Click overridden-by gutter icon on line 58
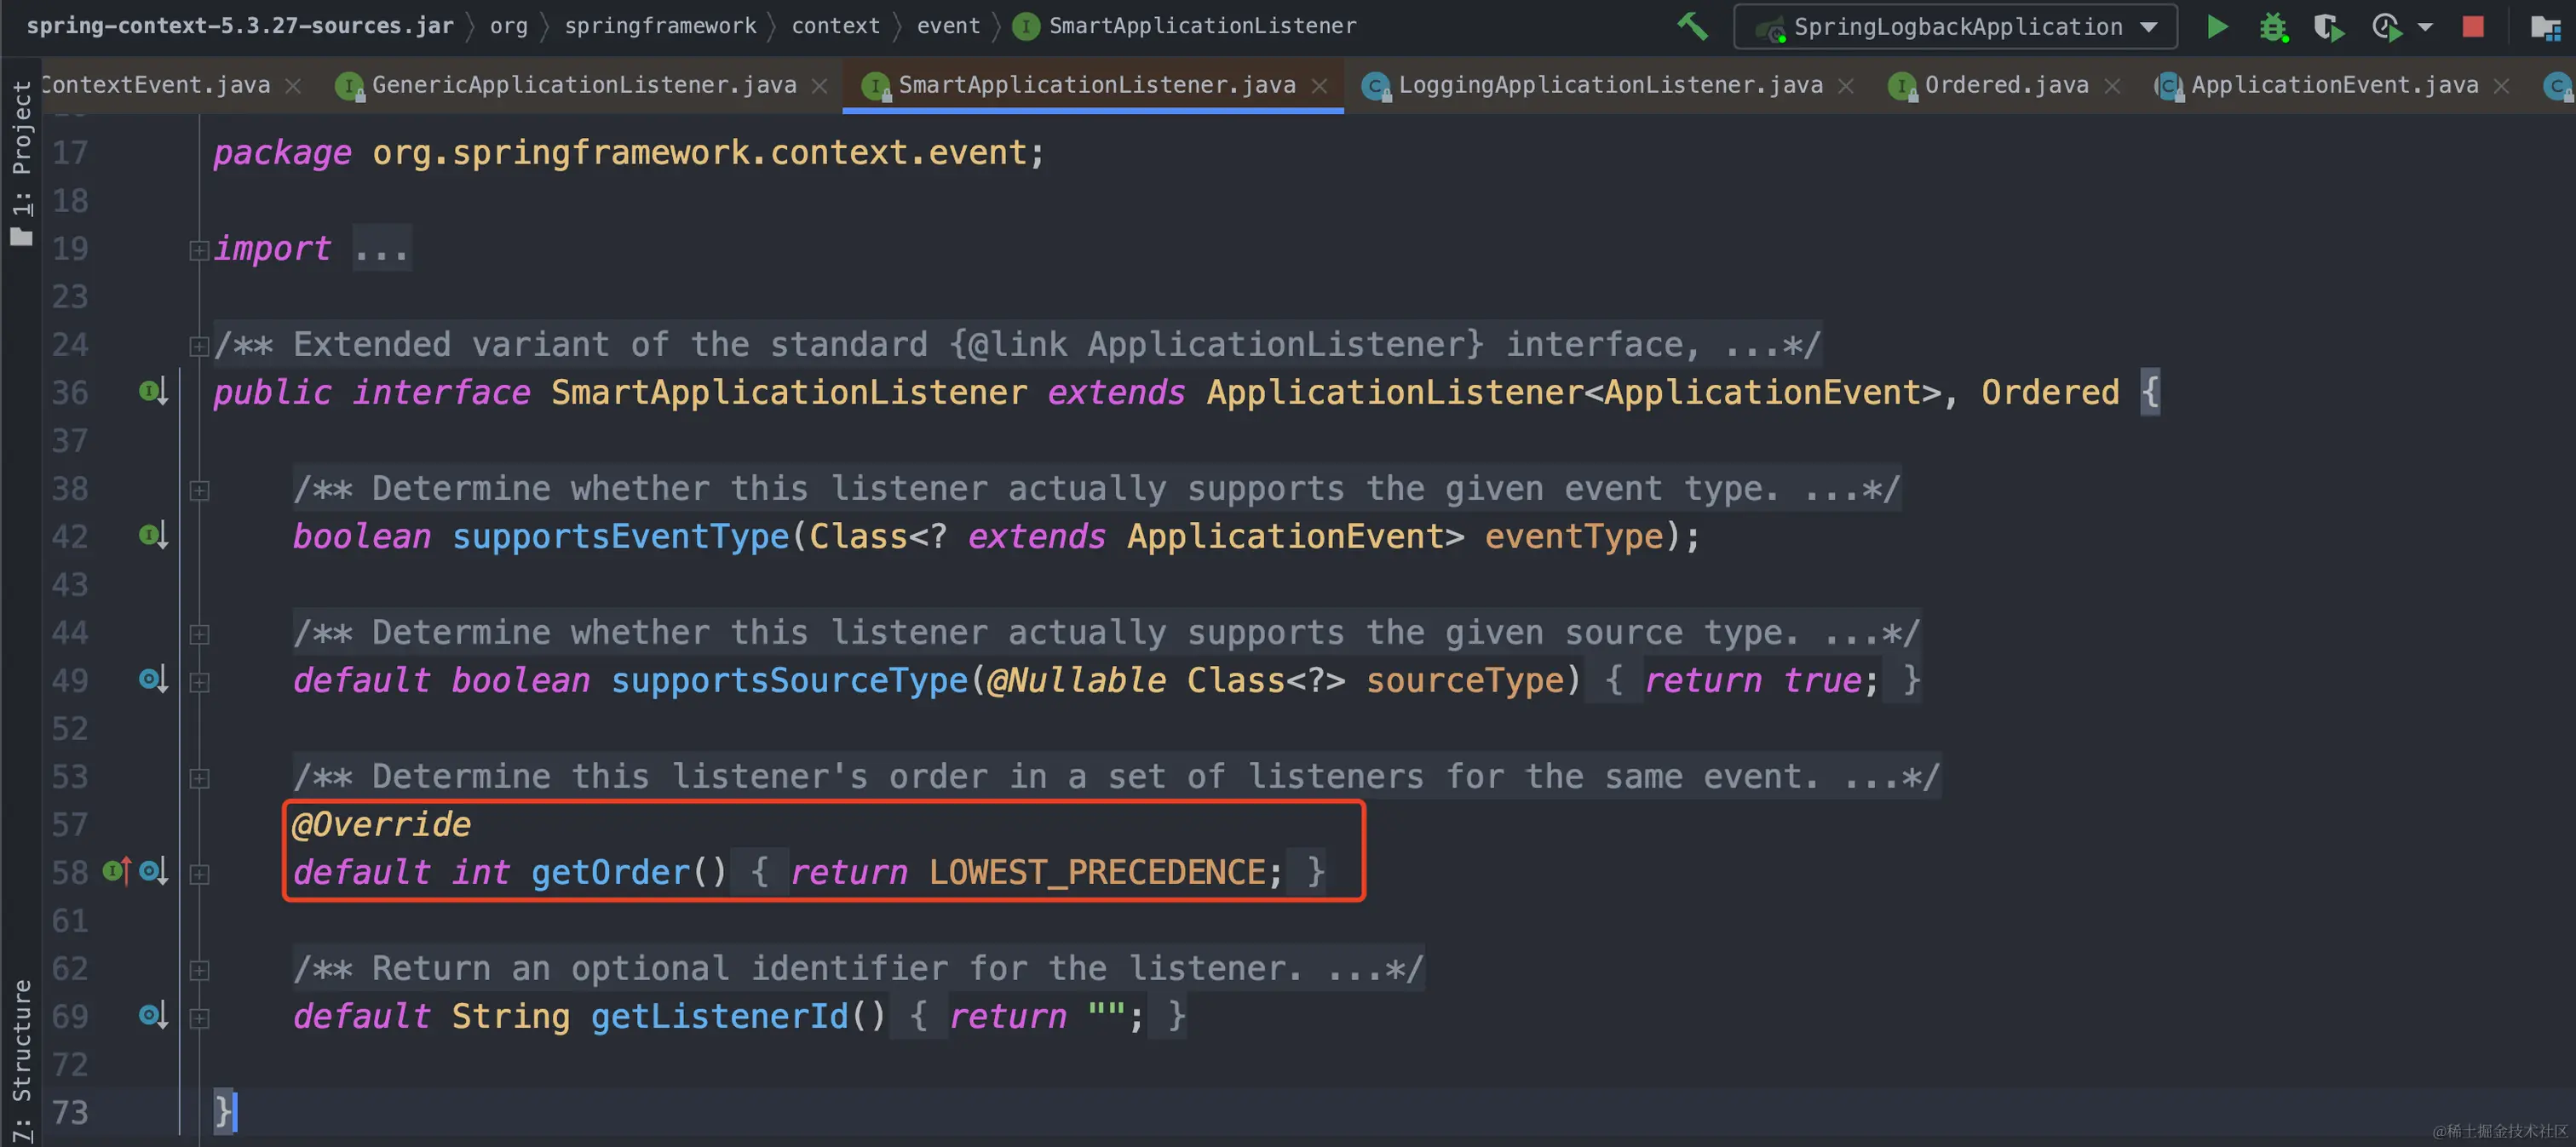2576x1147 pixels. tap(153, 871)
